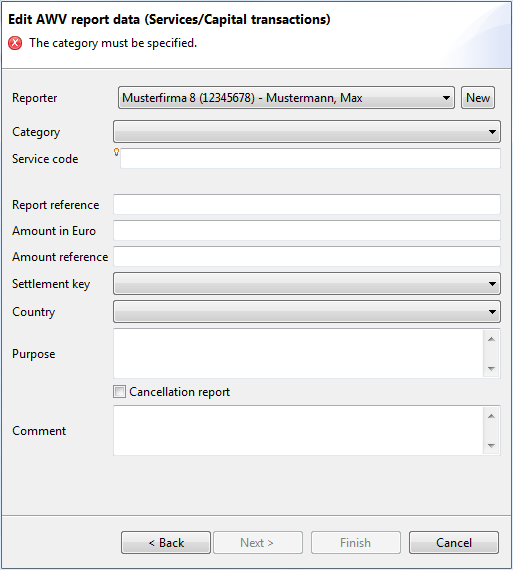Expand the Category combo box
Image resolution: width=513 pixels, height=570 pixels.
(x=307, y=132)
